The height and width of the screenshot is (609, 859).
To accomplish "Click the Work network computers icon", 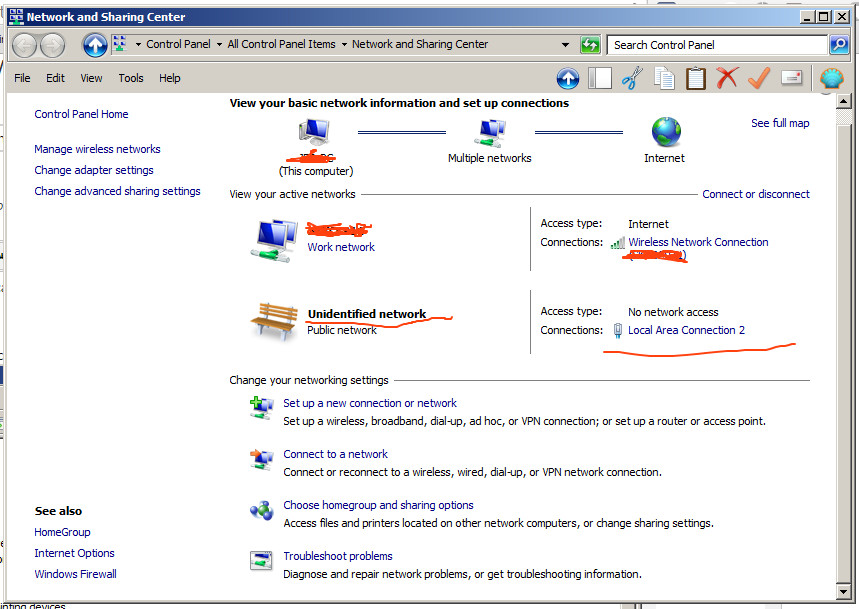I will point(275,240).
